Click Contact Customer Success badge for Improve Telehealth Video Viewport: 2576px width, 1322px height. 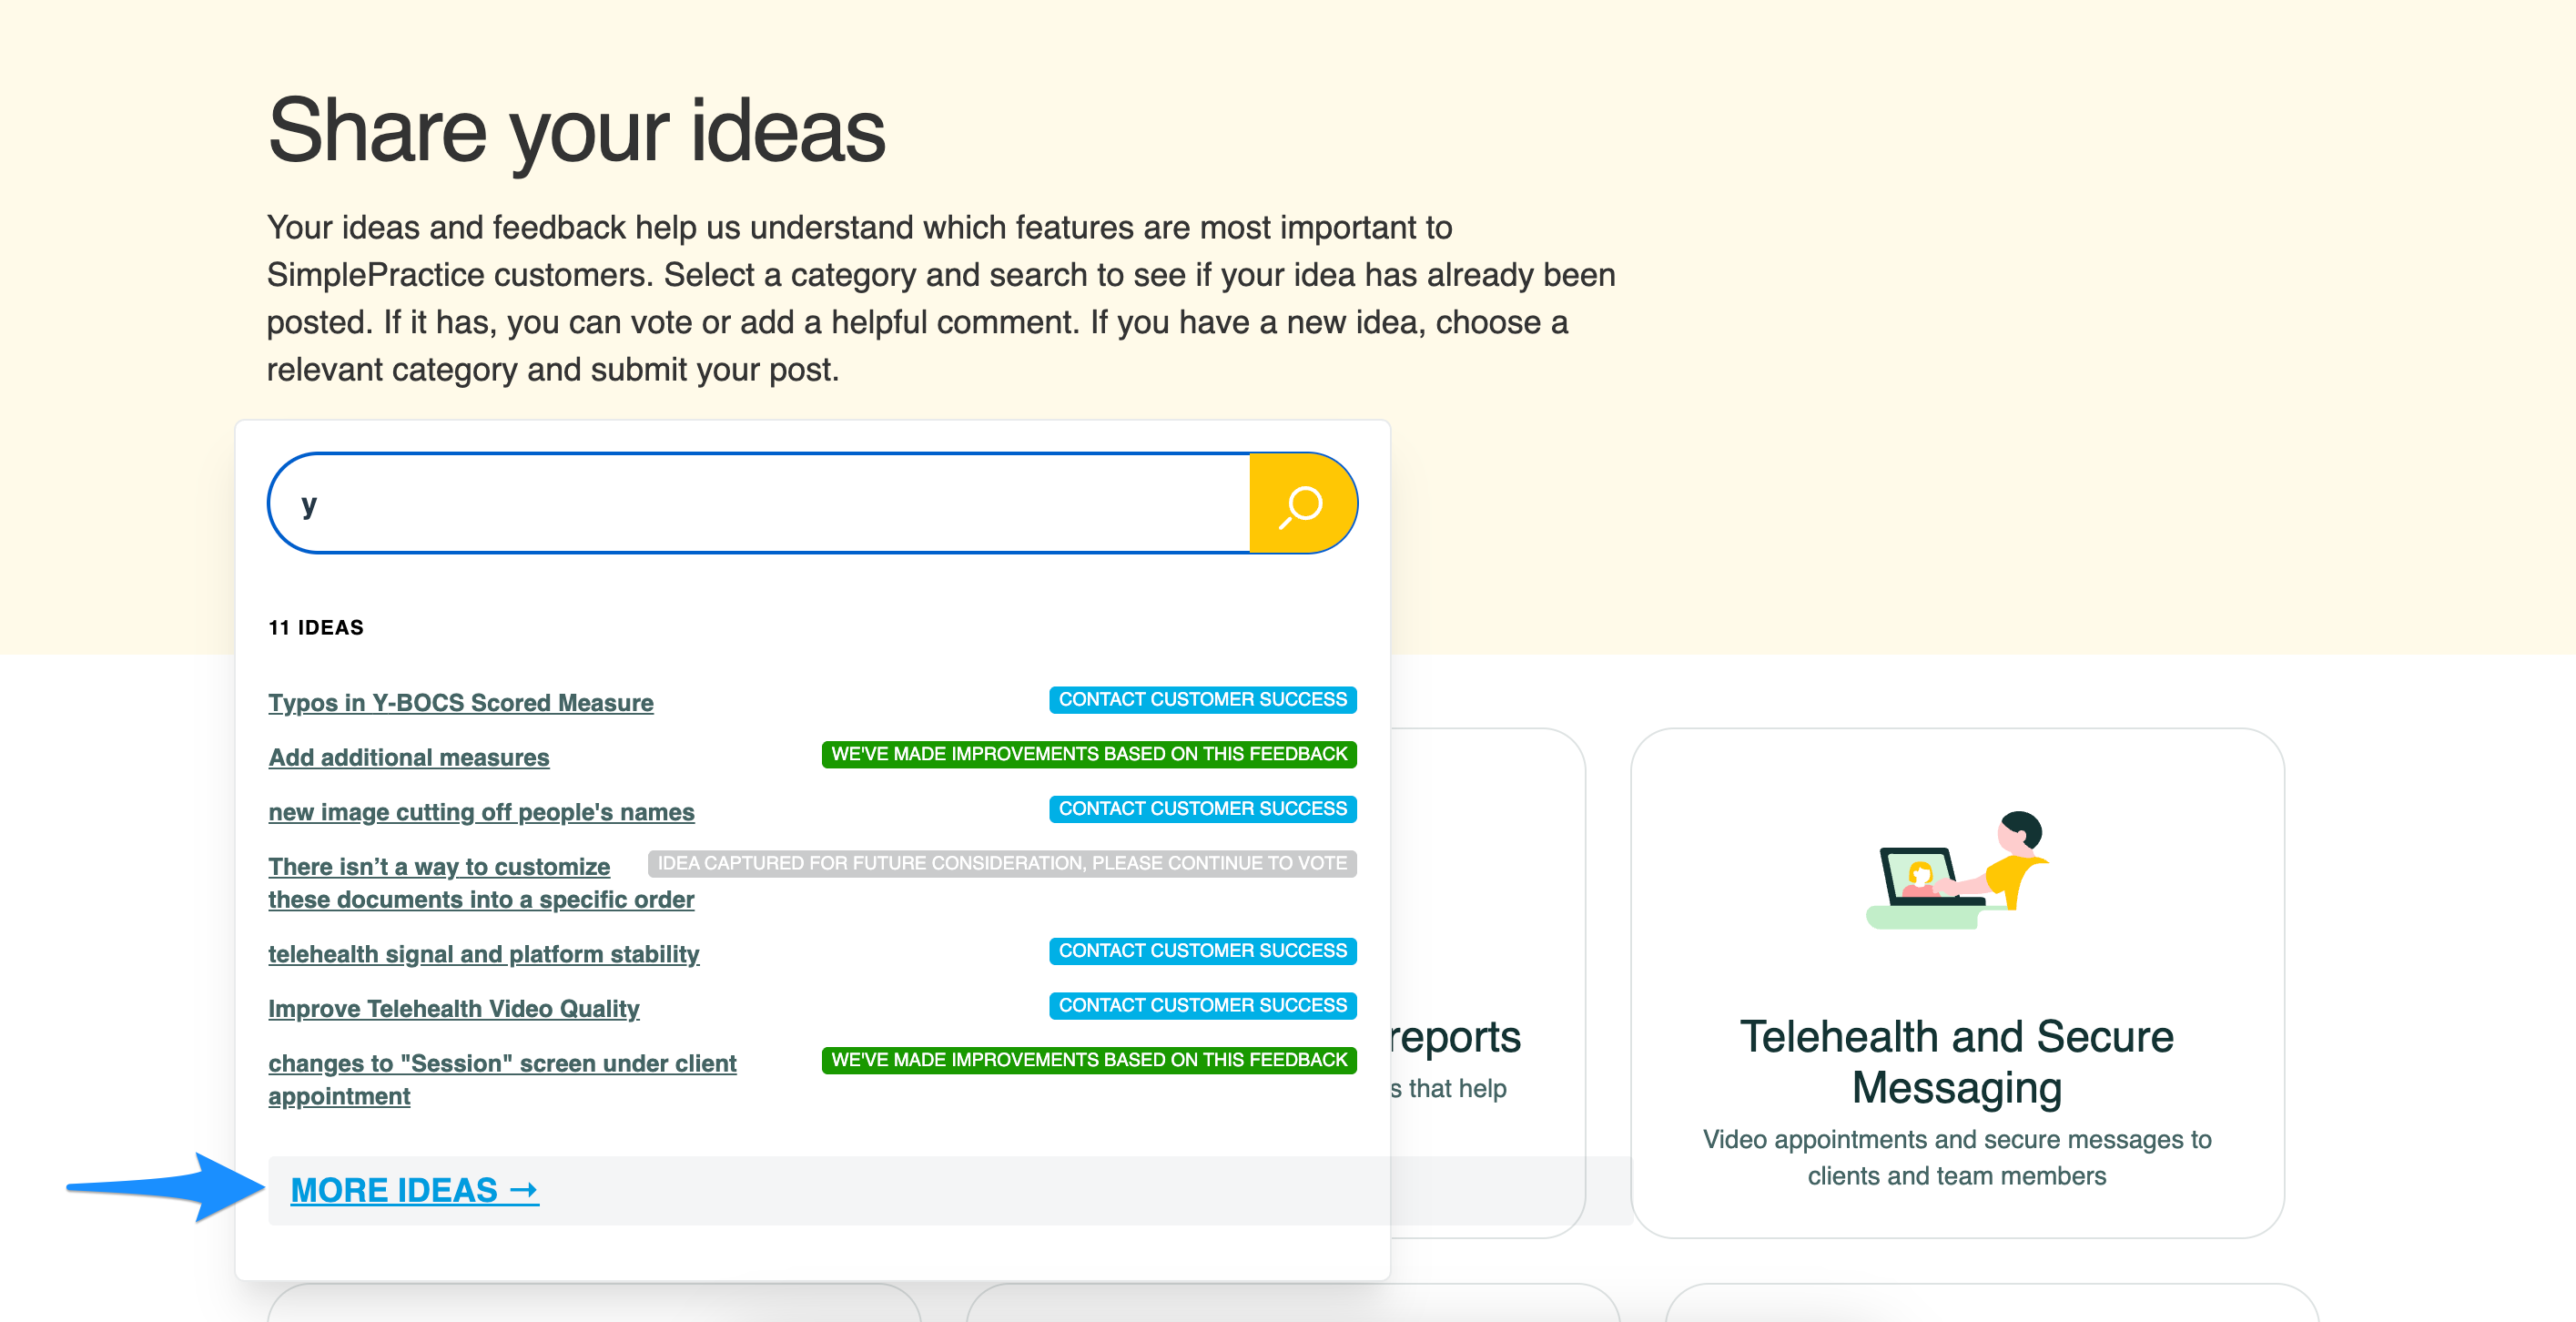click(x=1203, y=1005)
